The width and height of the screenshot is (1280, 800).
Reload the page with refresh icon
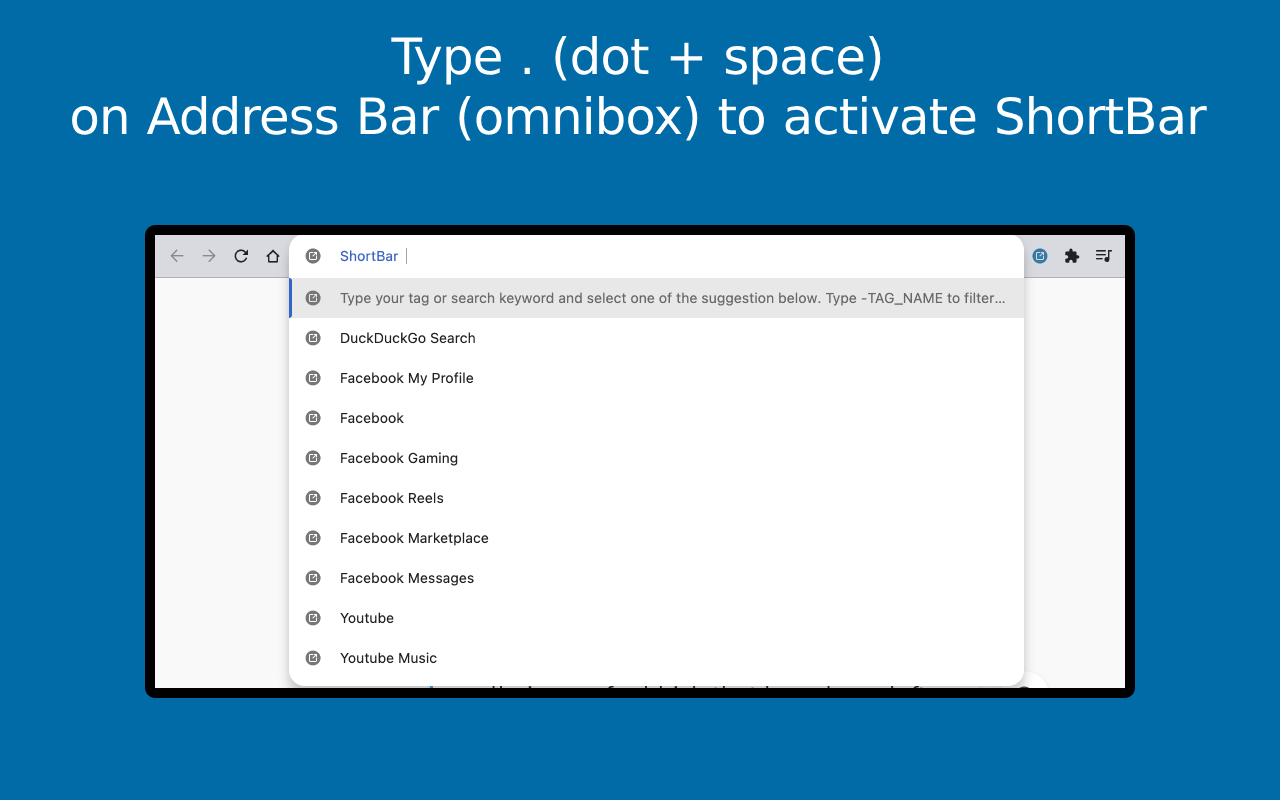(x=241, y=256)
